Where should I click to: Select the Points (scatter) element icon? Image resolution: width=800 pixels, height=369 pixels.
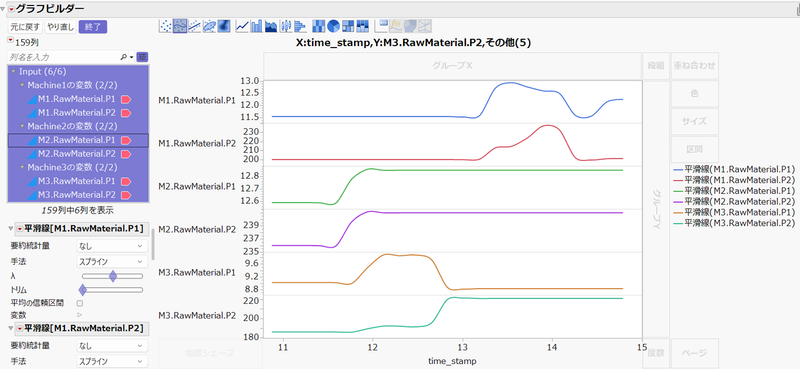click(165, 26)
